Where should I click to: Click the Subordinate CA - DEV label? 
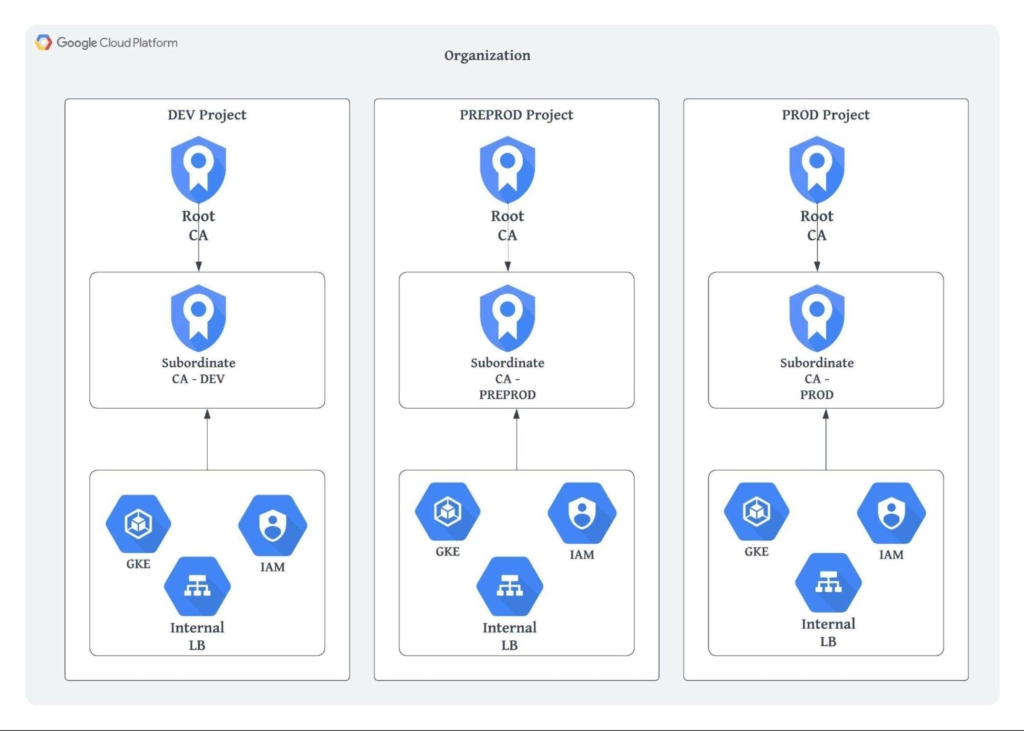click(x=199, y=370)
